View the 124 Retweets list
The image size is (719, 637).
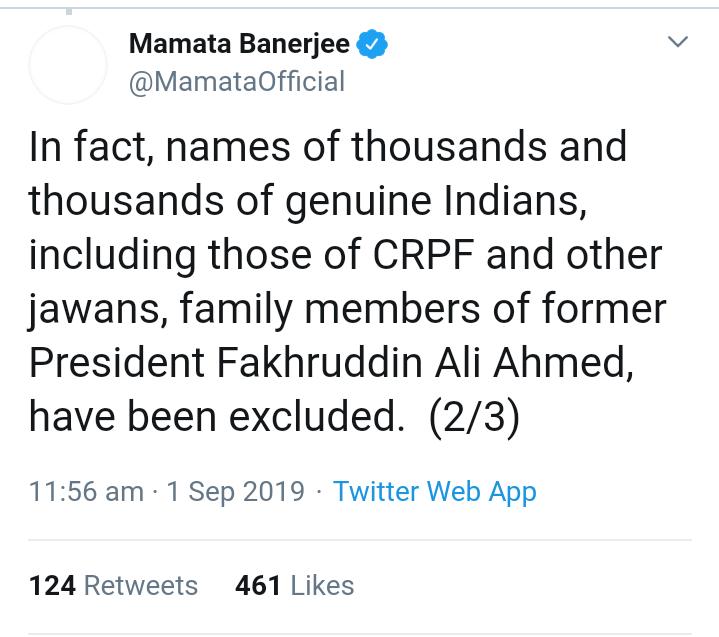coord(113,586)
